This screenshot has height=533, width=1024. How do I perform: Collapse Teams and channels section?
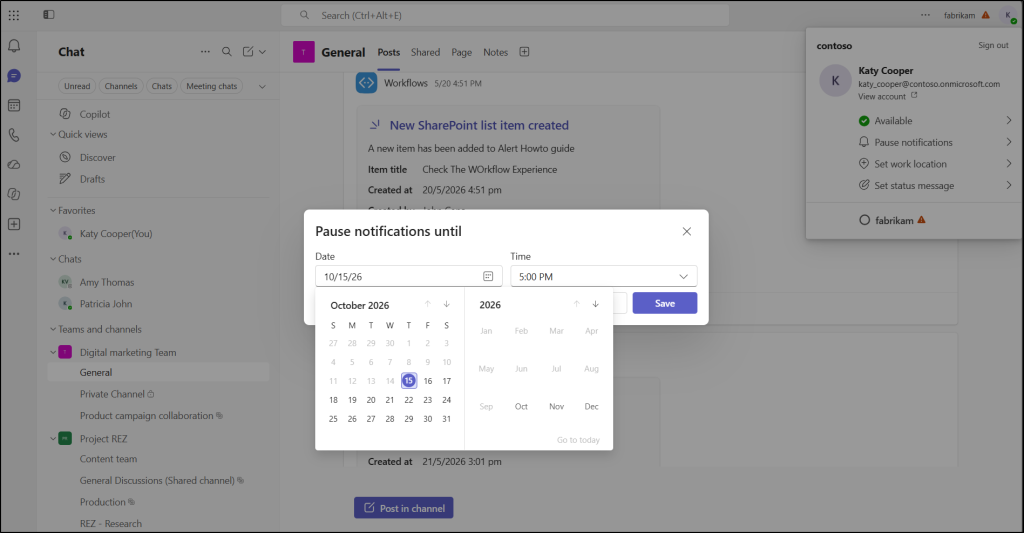[x=53, y=329]
